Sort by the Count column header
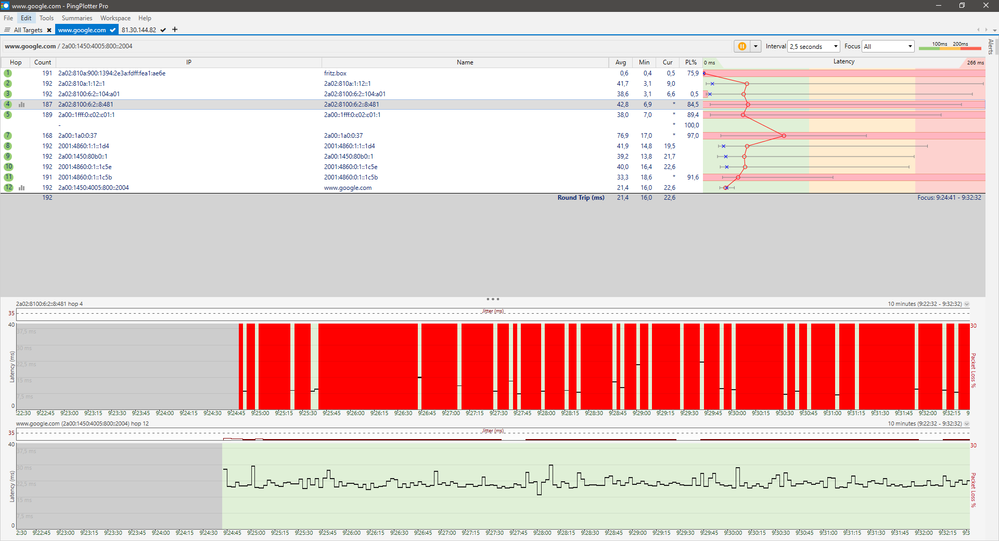The width and height of the screenshot is (999, 541). pos(43,62)
